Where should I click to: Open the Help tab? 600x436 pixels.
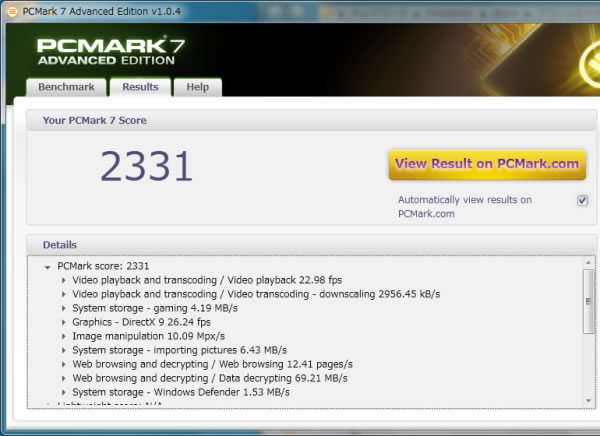point(197,87)
